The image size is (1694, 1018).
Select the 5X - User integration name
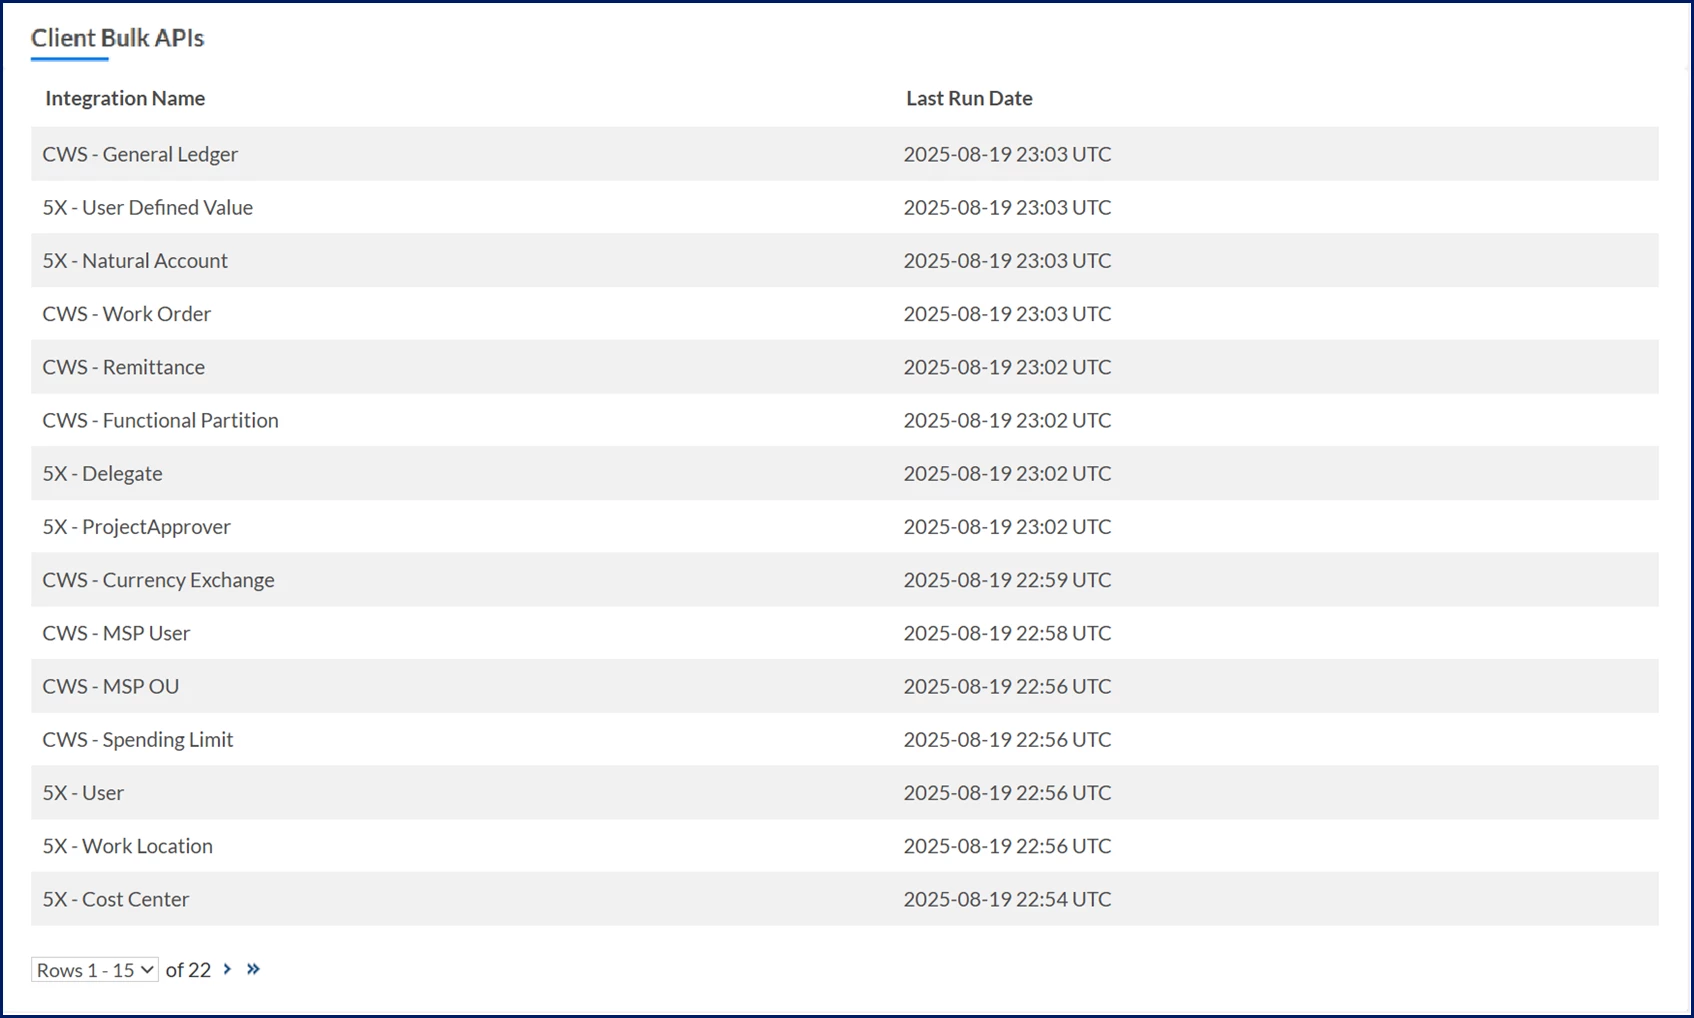pyautogui.click(x=83, y=792)
